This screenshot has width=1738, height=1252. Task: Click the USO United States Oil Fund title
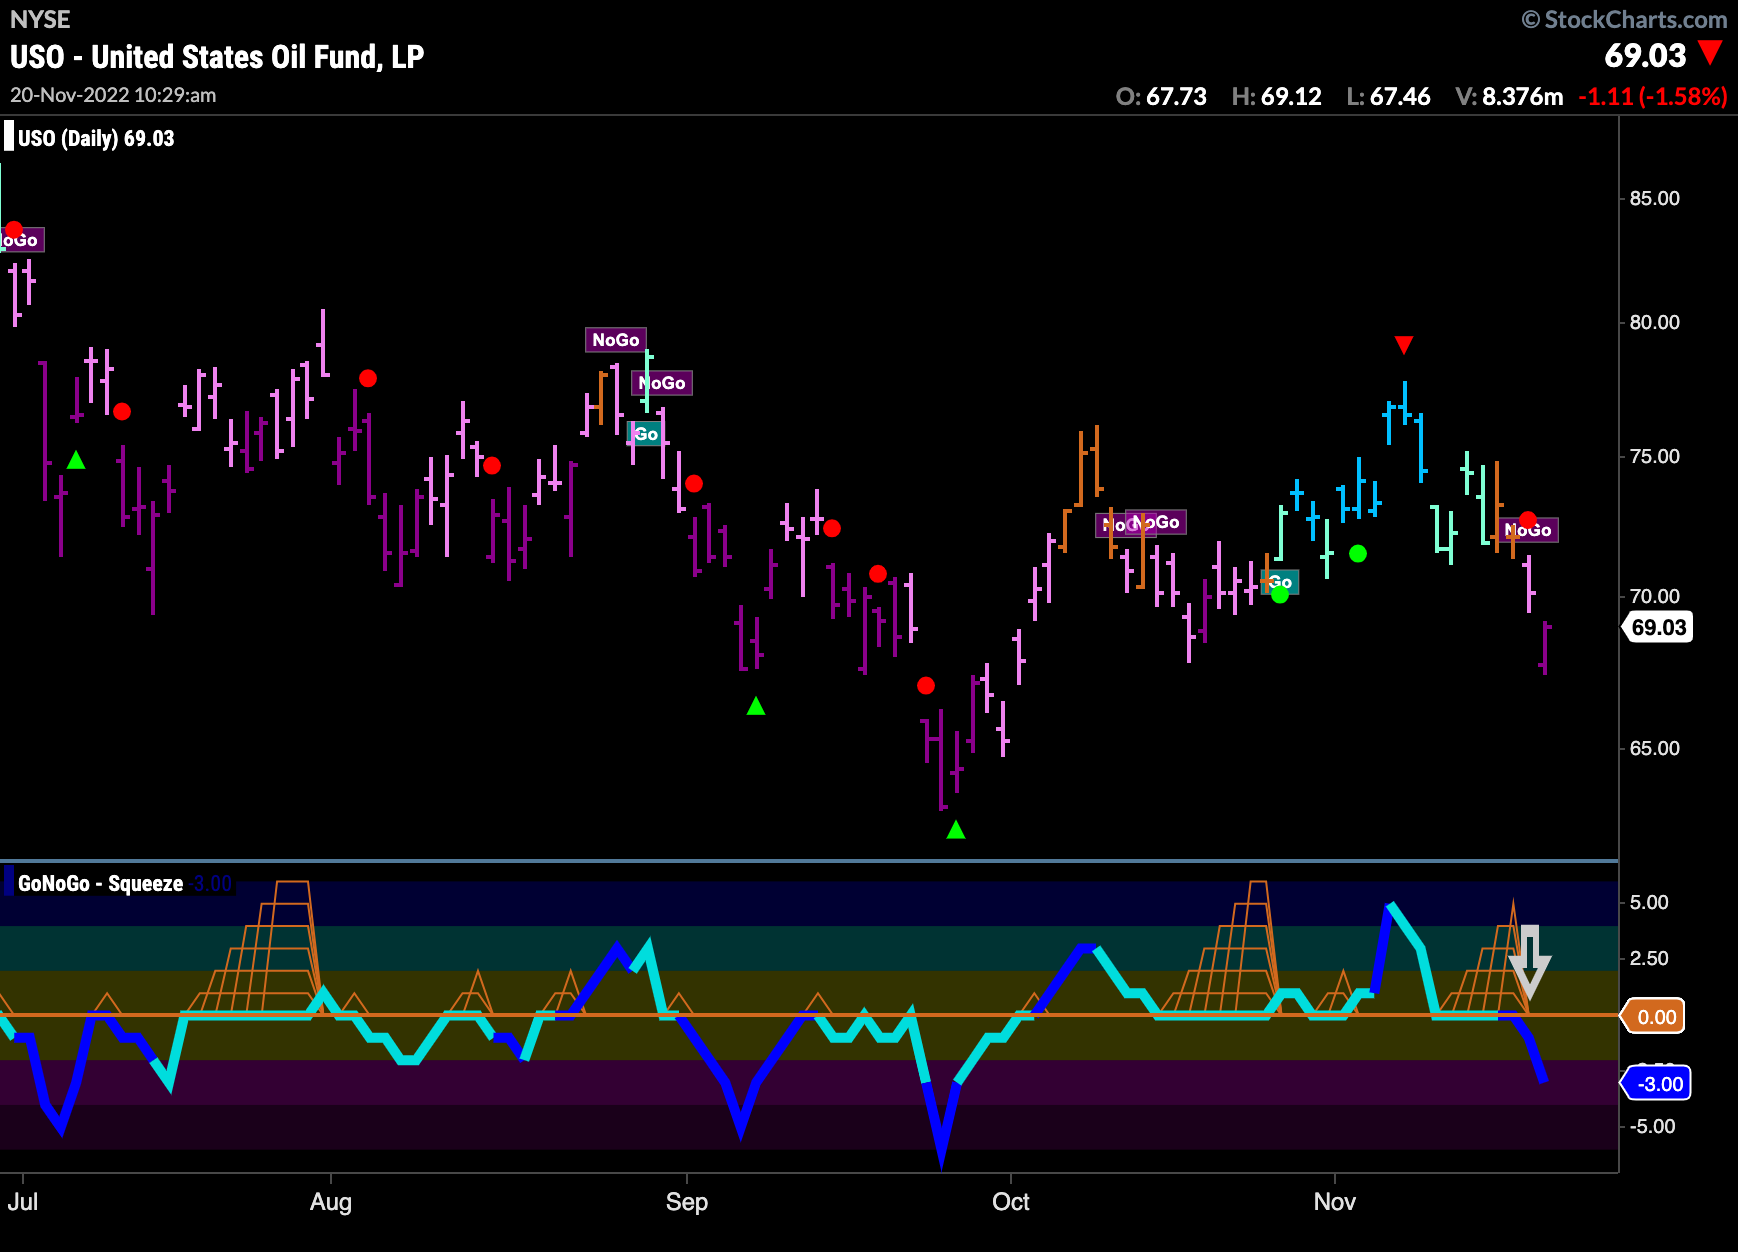217,57
